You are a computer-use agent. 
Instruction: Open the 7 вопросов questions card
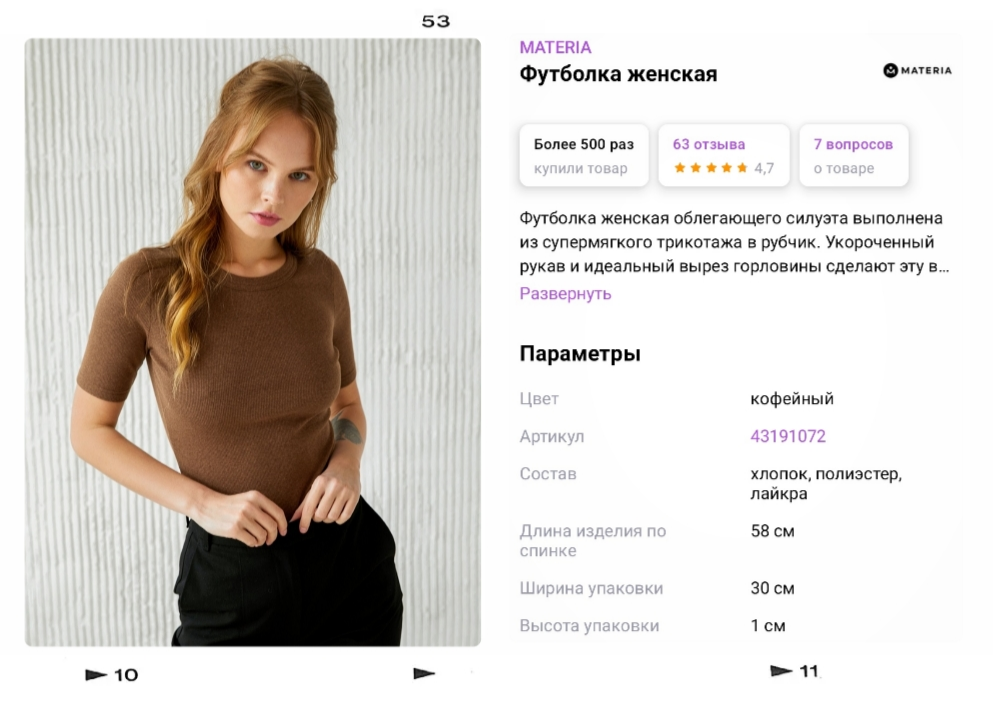click(x=854, y=155)
